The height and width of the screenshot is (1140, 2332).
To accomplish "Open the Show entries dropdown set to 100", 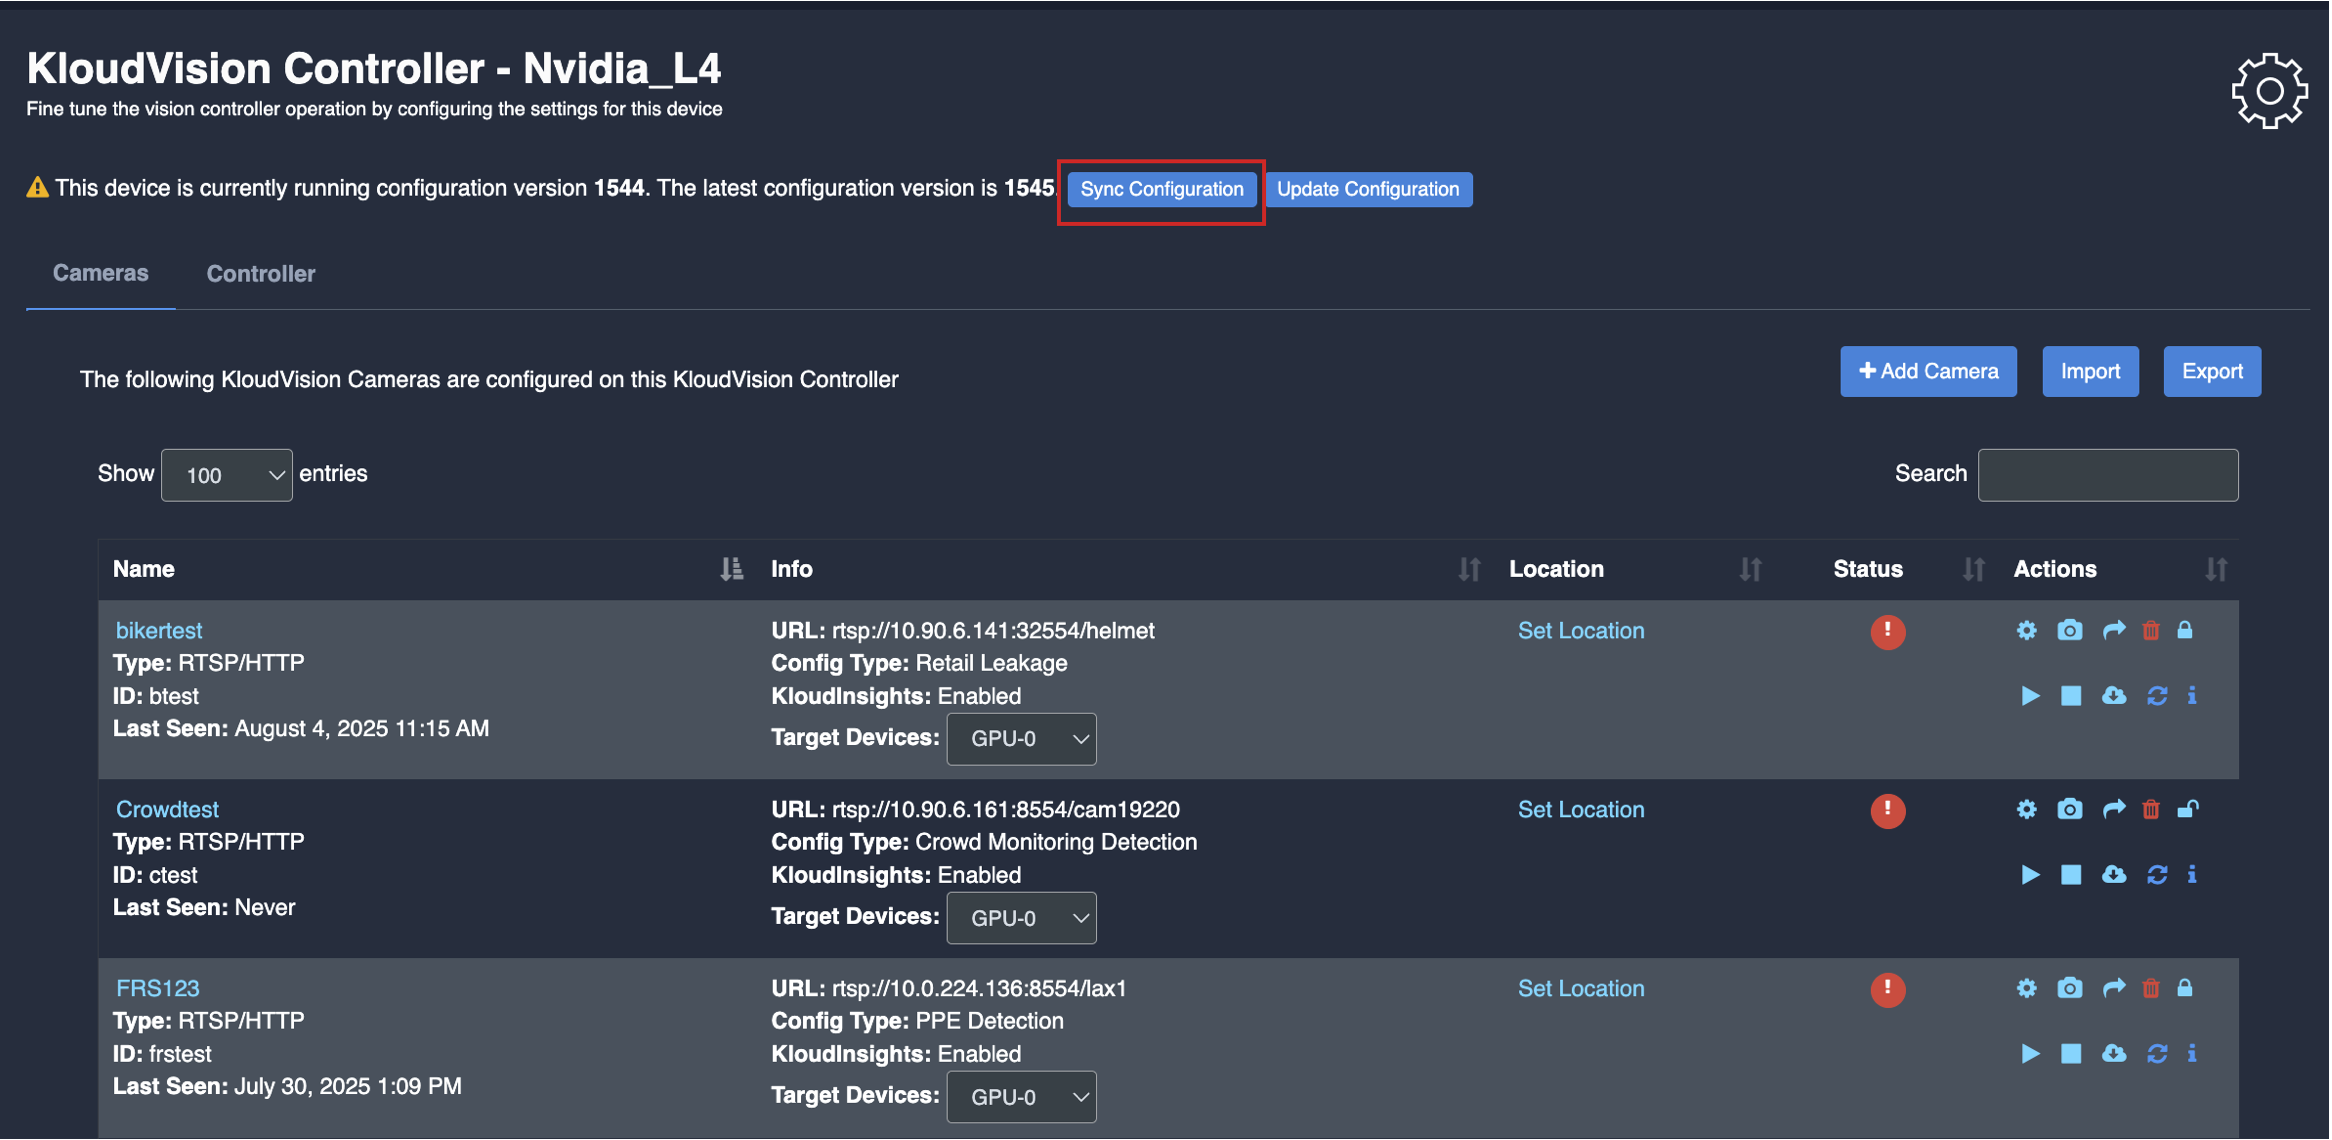I will (226, 475).
